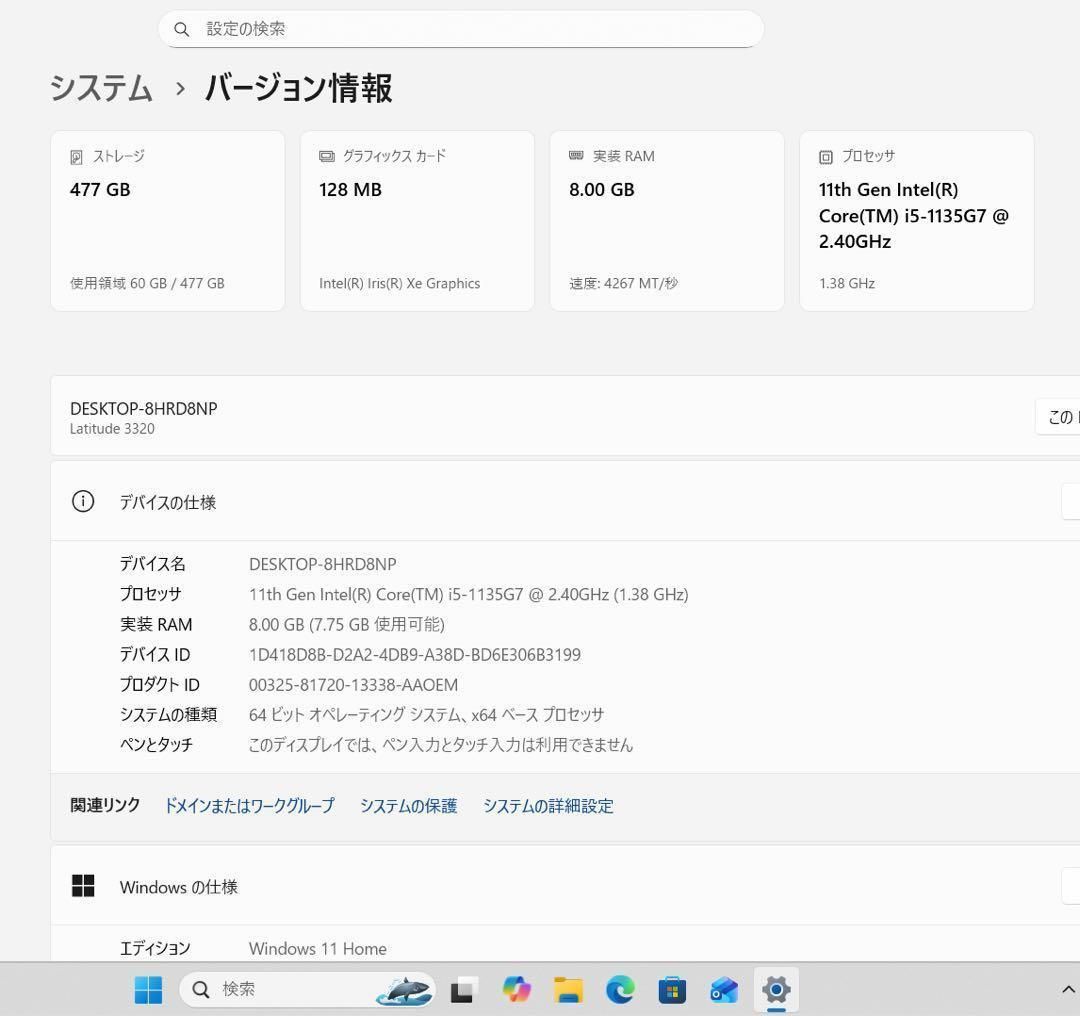The image size is (1080, 1016).
Task: Open the Microsoft Store from the taskbar
Action: (672, 990)
